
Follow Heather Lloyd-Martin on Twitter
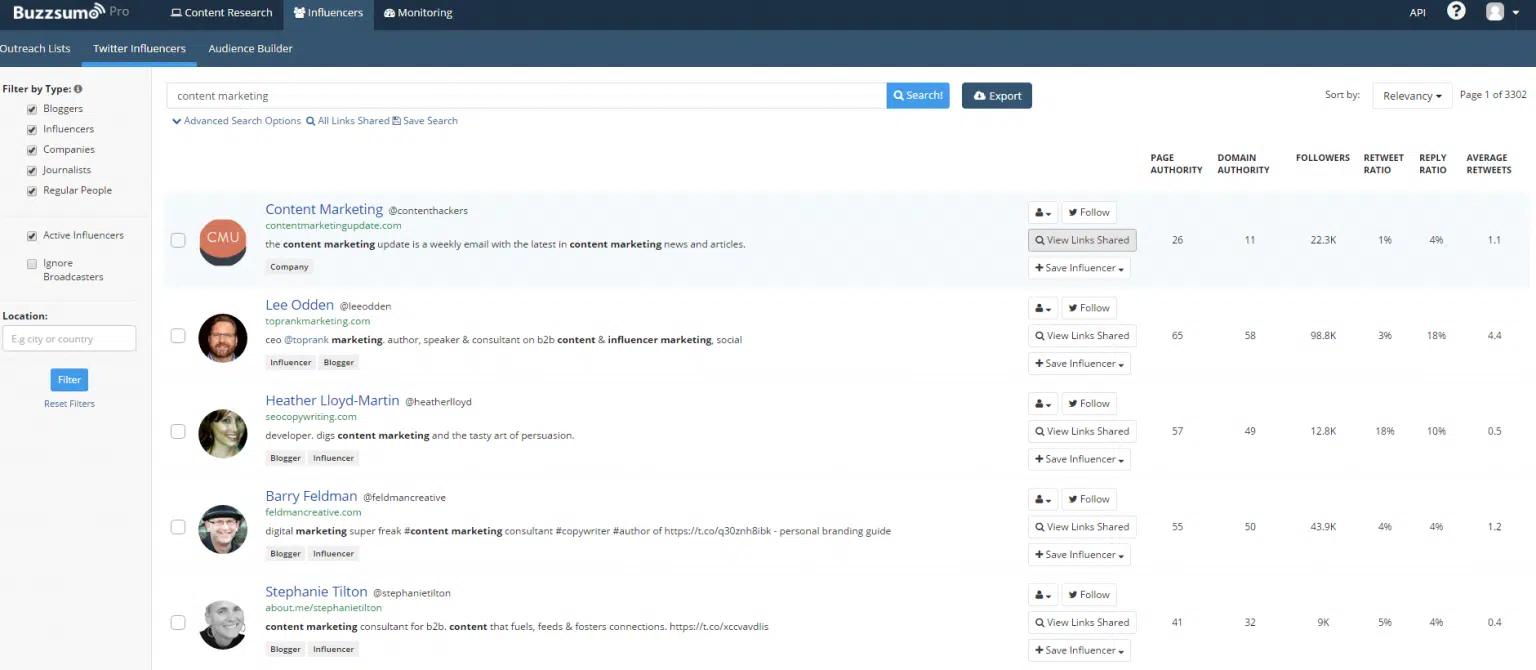coord(1089,404)
